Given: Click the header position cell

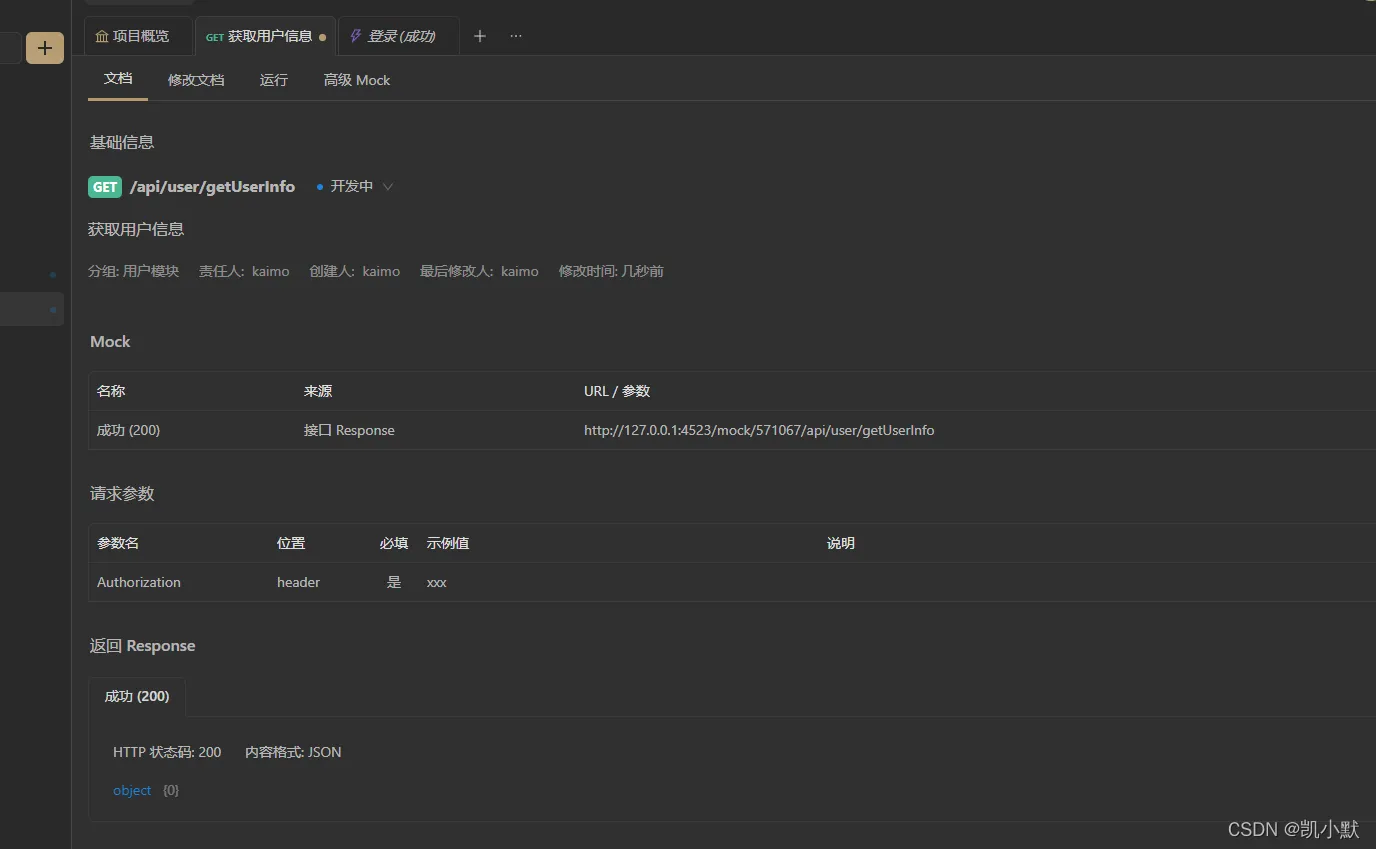Looking at the screenshot, I should [298, 582].
